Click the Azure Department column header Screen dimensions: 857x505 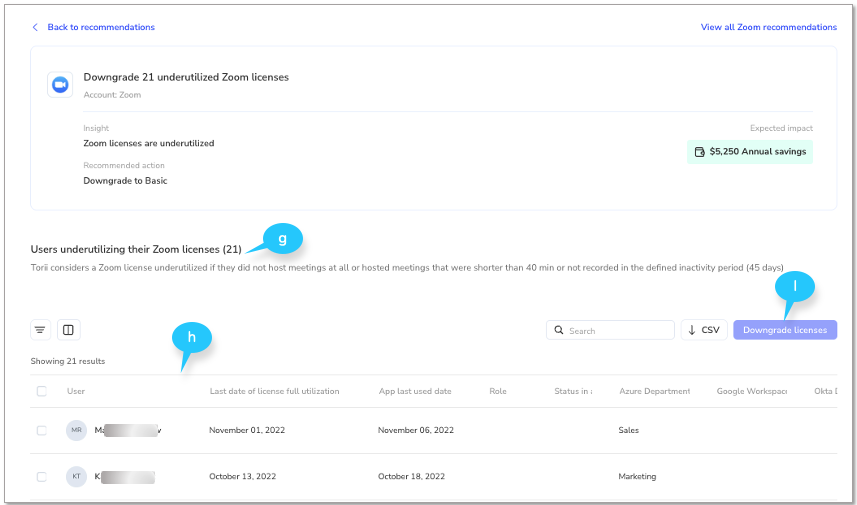point(654,391)
